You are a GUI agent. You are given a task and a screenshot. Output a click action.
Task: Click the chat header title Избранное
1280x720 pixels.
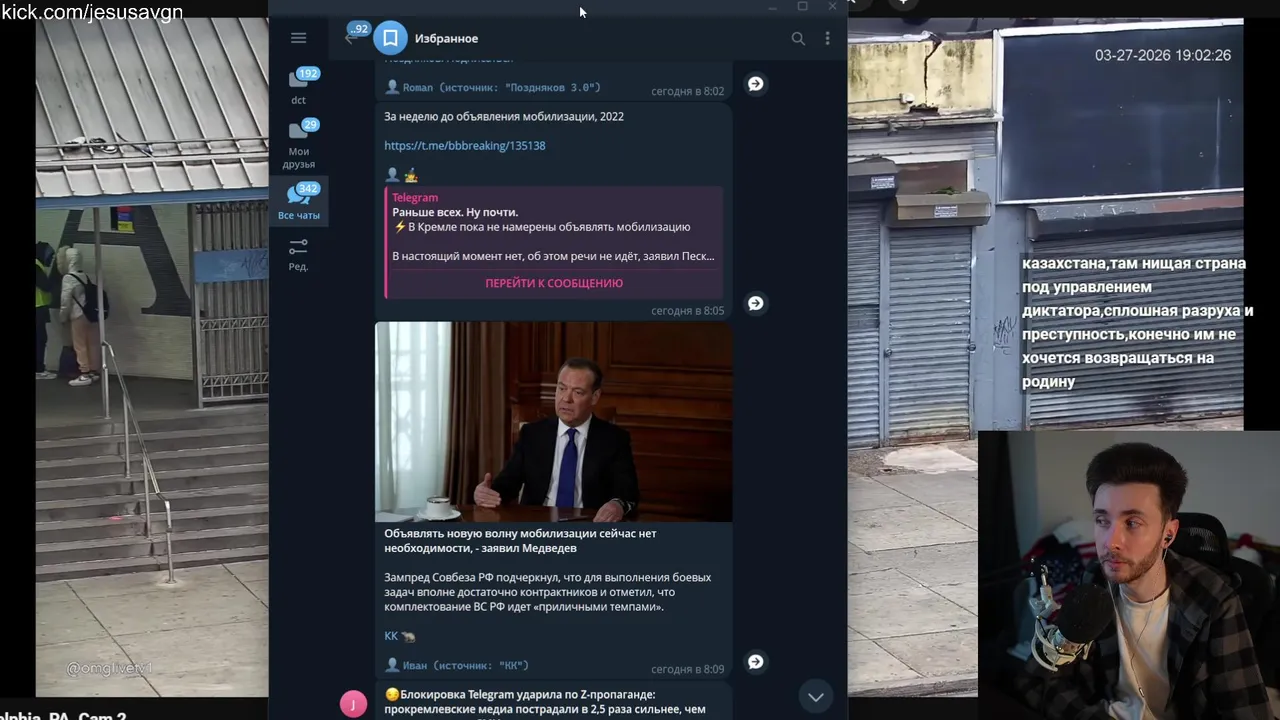(446, 38)
